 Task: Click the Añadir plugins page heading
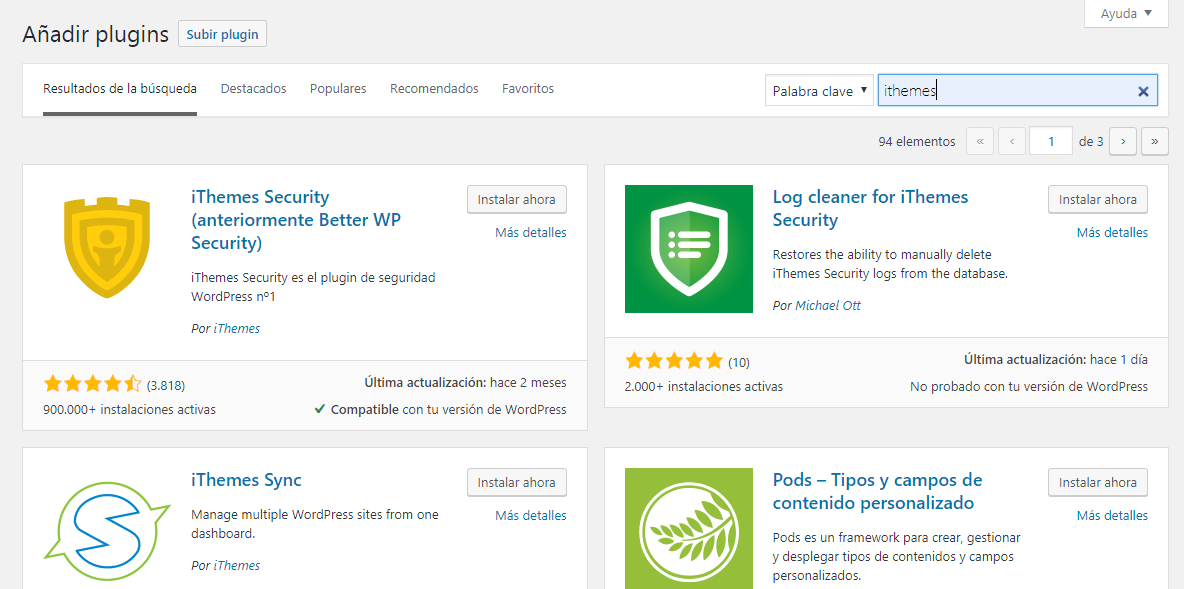[x=96, y=35]
